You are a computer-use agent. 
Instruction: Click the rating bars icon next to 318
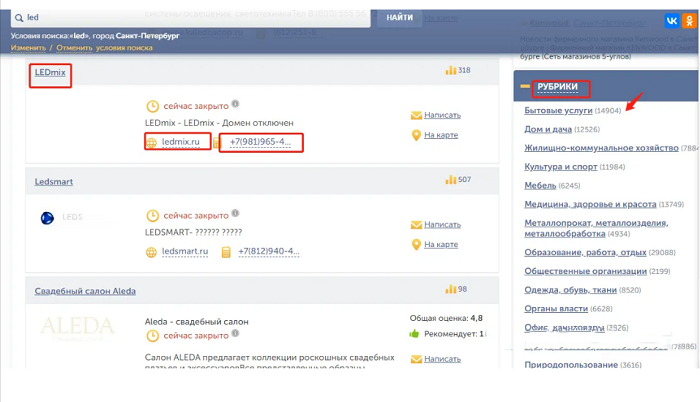(x=450, y=70)
